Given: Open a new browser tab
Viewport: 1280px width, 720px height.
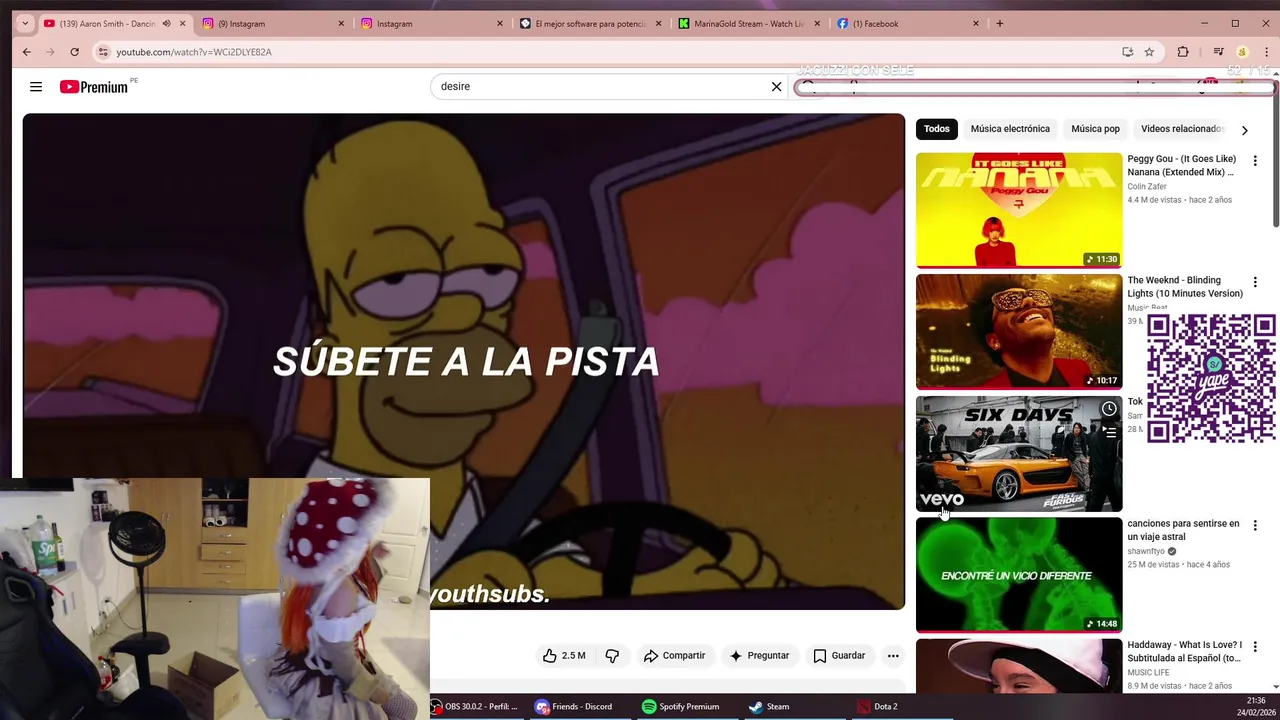Looking at the screenshot, I should 999,23.
